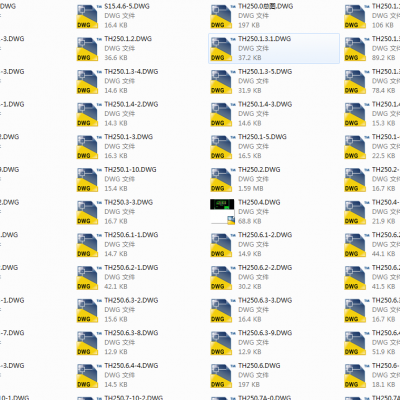Select the TH250.1-3.DWG file icon
Image resolution: width=400 pixels, height=400 pixels.
tap(87, 147)
